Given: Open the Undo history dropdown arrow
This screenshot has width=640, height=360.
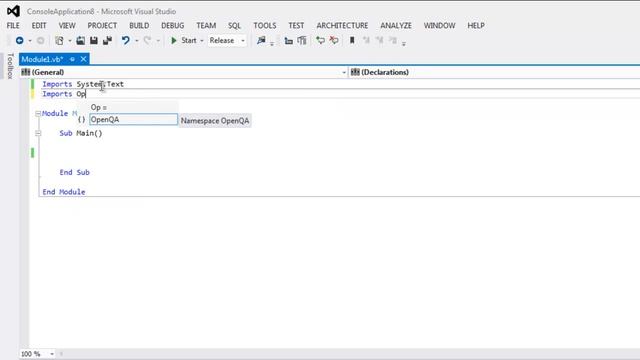Looking at the screenshot, I should pyautogui.click(x=136, y=41).
